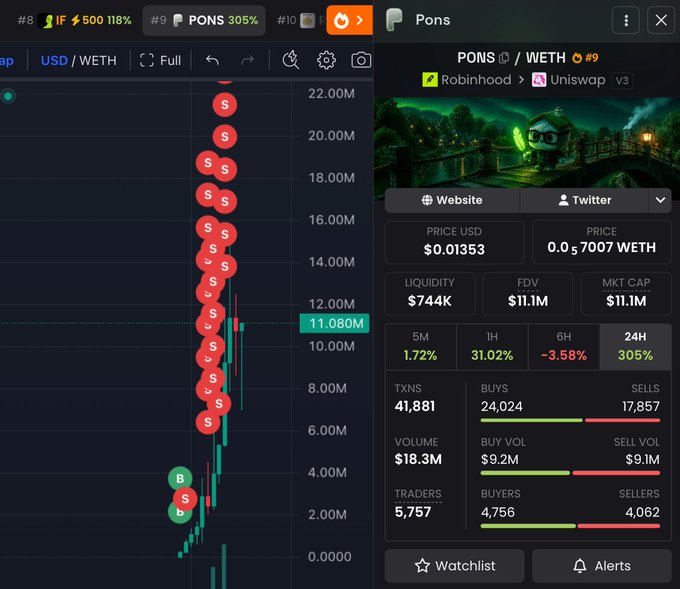Click the topmost full S sell marker near 22.00M
The image size is (680, 589).
(x=225, y=105)
